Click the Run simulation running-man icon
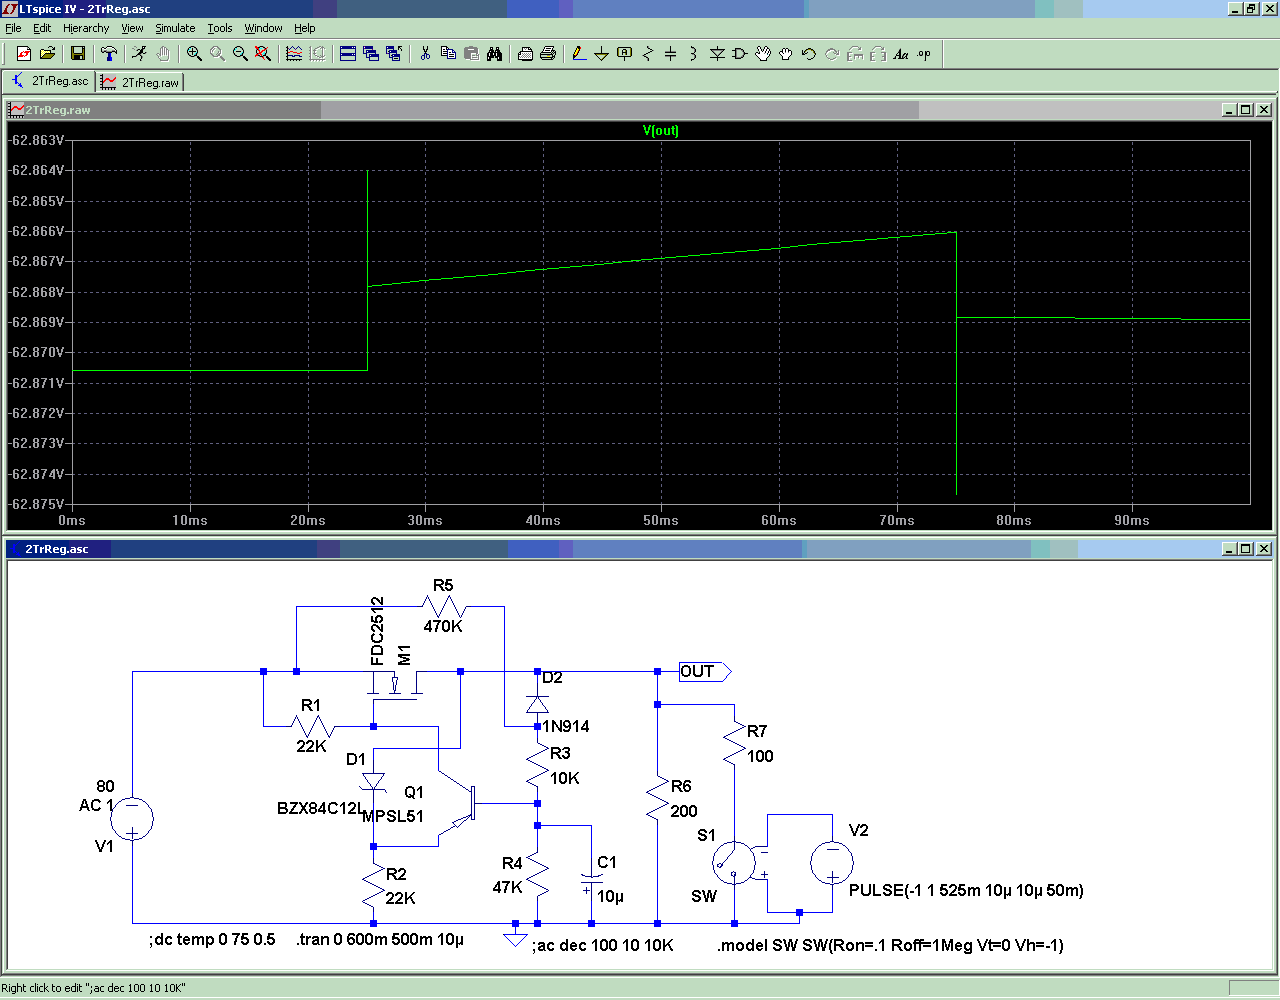Screen dimensions: 1280x1000 (140, 54)
